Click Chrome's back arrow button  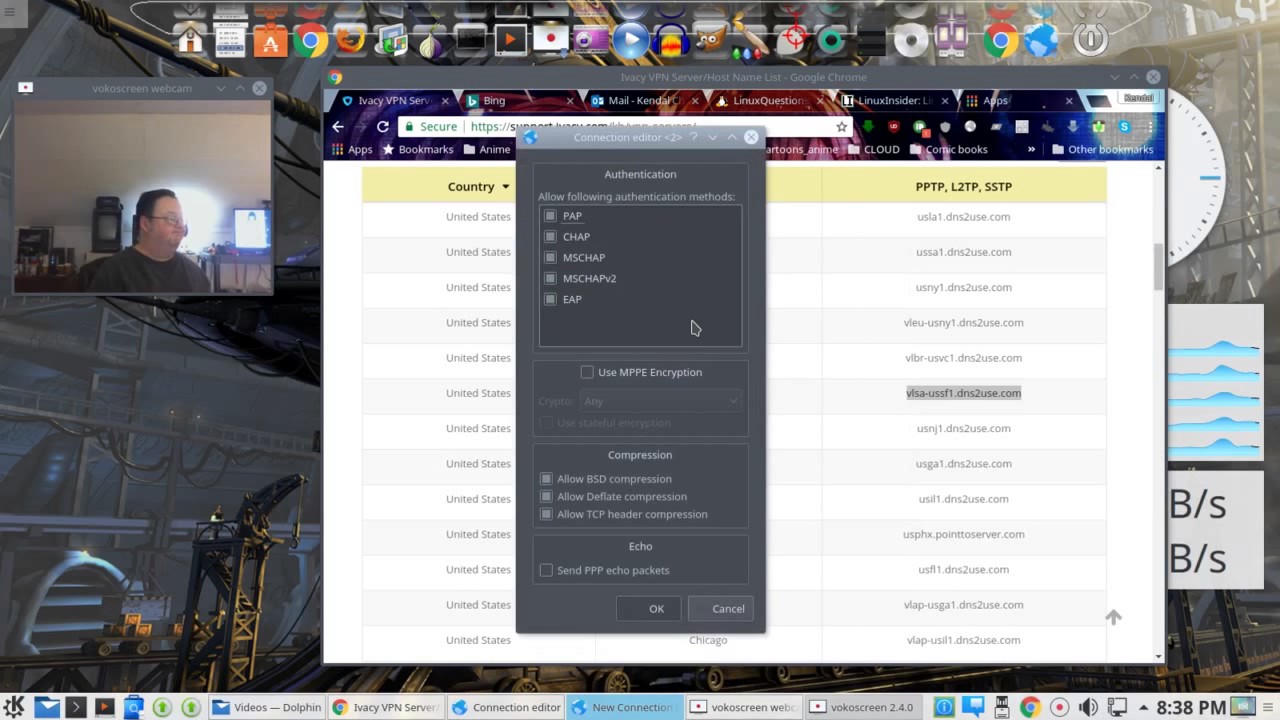click(338, 127)
